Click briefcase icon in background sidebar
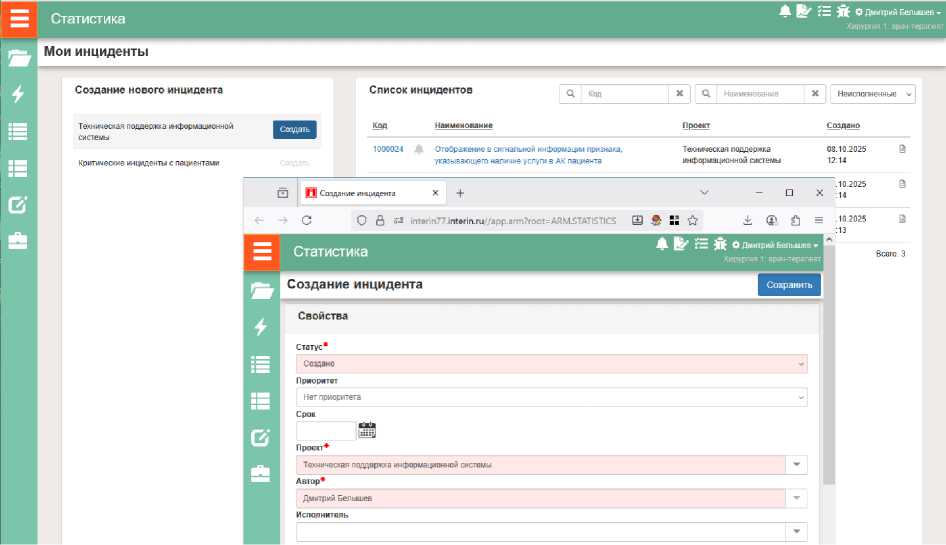Viewport: 946px width, 545px height. [18, 241]
